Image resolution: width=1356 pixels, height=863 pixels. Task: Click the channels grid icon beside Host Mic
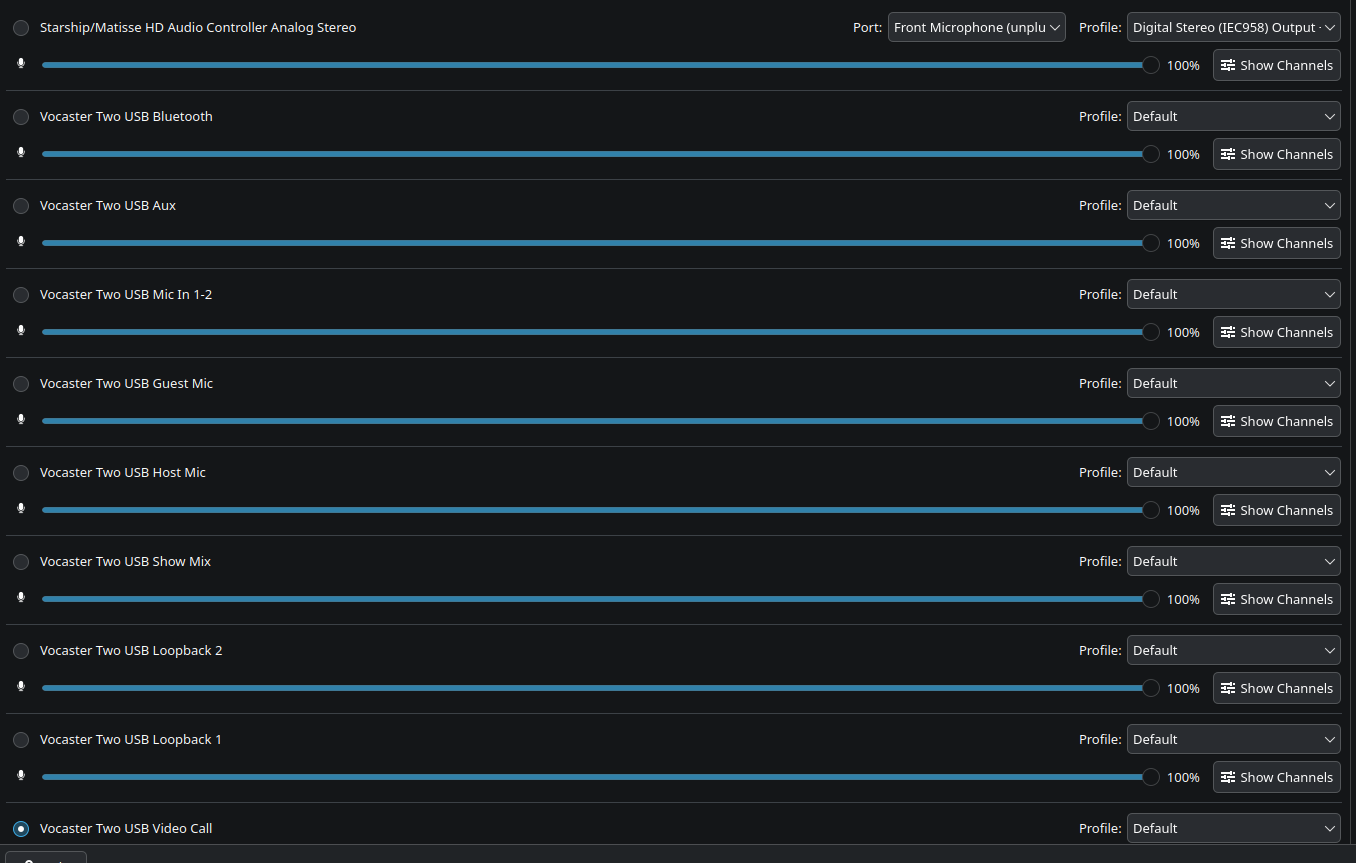pos(1228,509)
